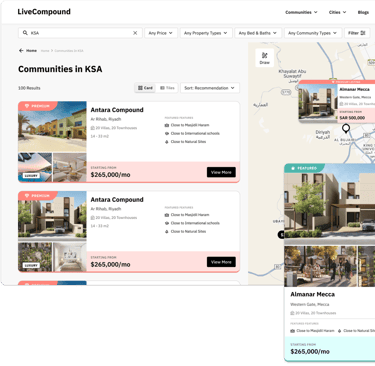Click View More on second Antara Compound

(x=221, y=262)
